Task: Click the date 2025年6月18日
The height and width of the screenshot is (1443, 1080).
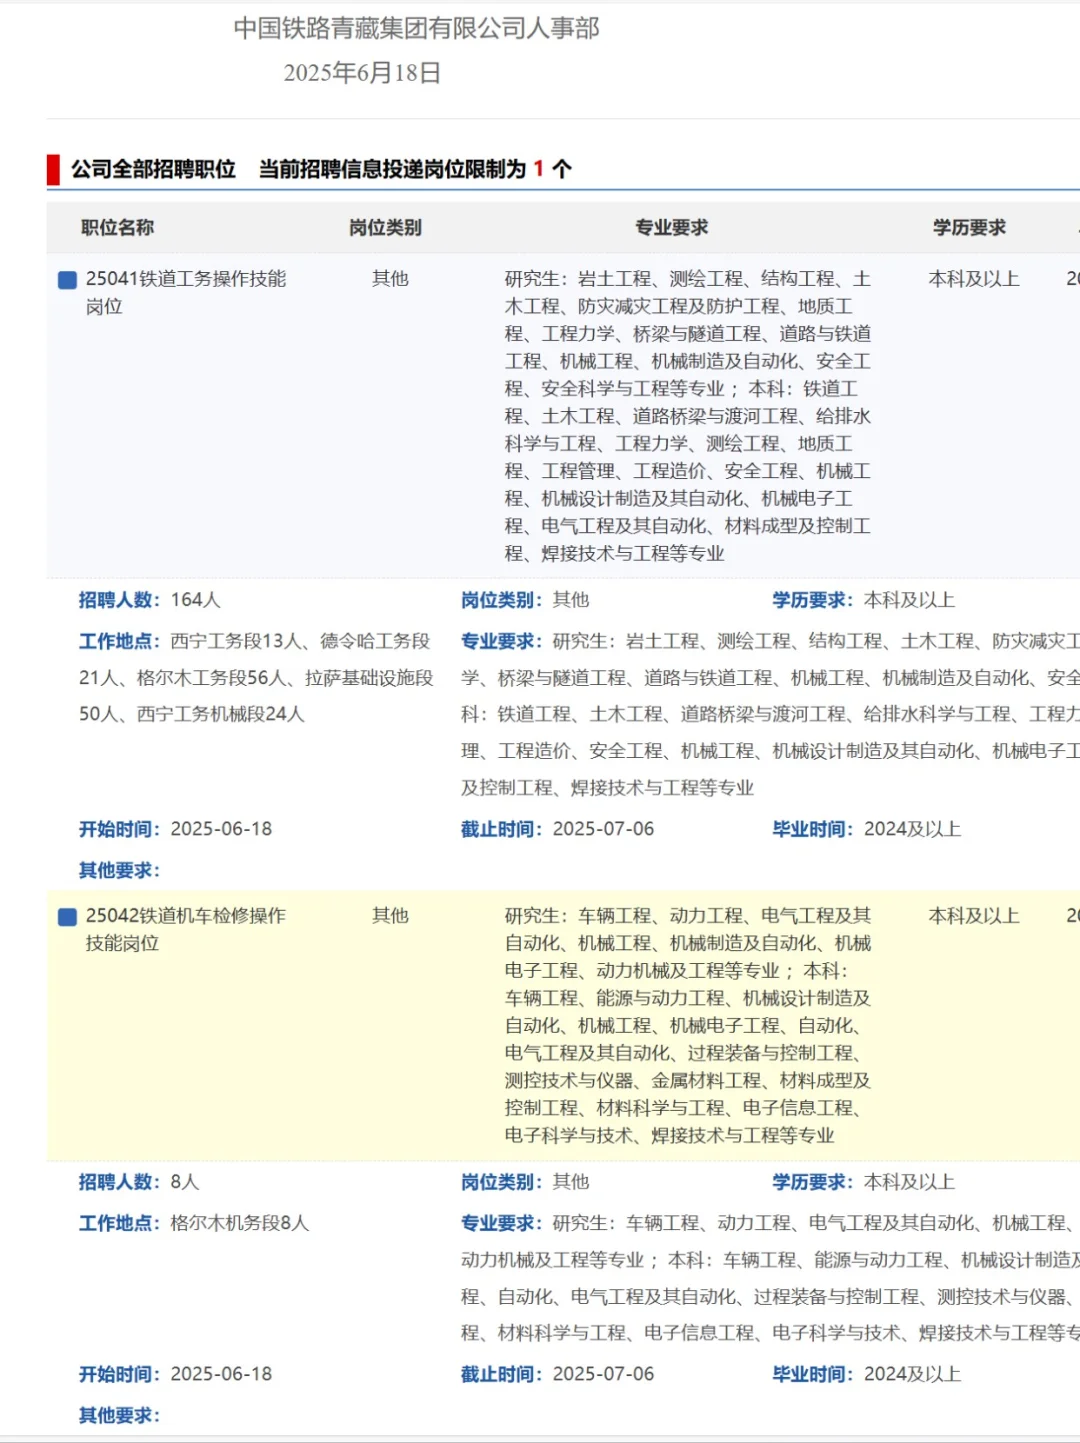Action: [362, 73]
